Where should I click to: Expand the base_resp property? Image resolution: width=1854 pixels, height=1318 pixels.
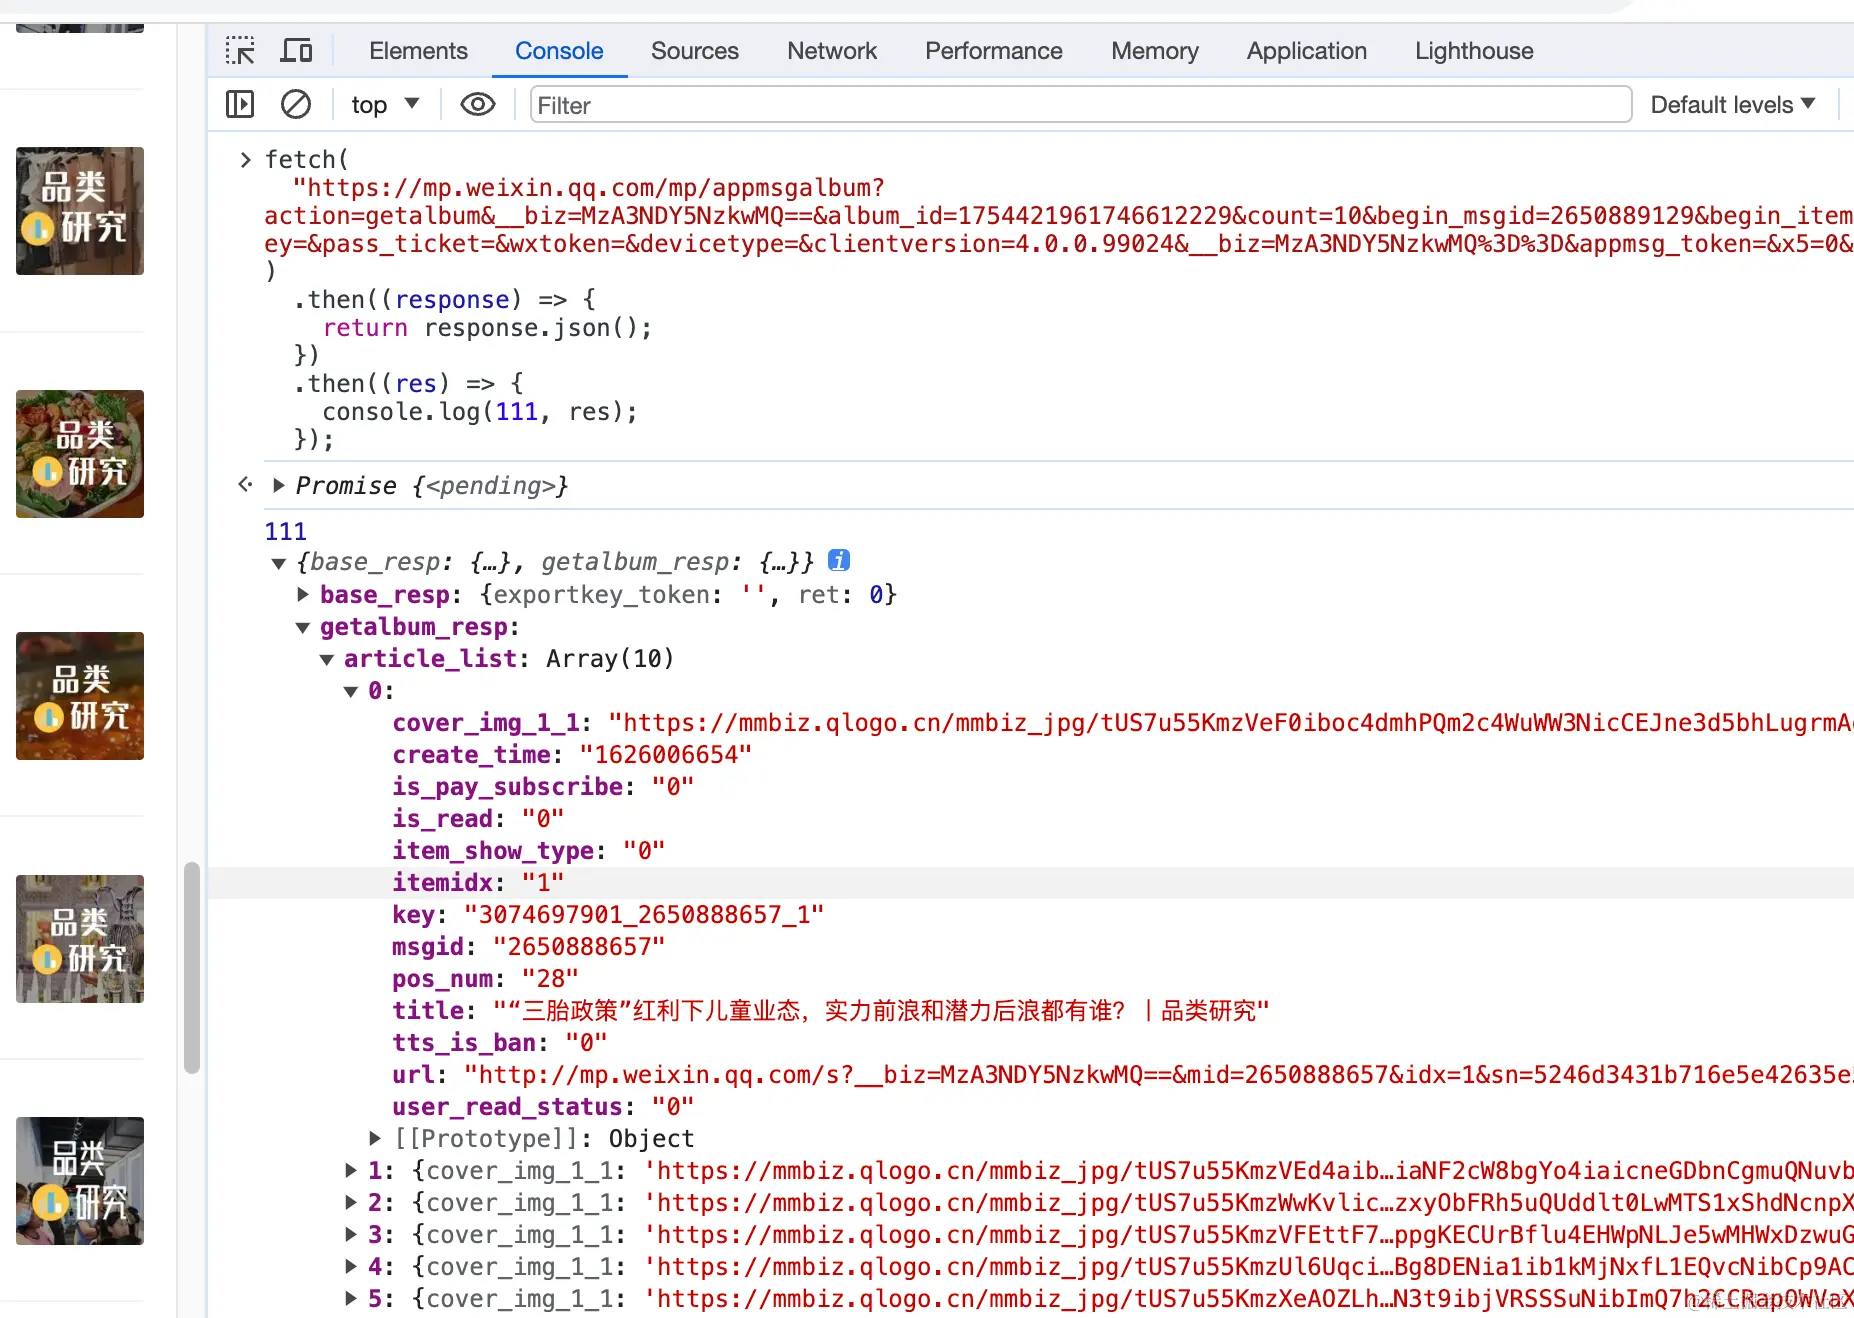coord(303,594)
